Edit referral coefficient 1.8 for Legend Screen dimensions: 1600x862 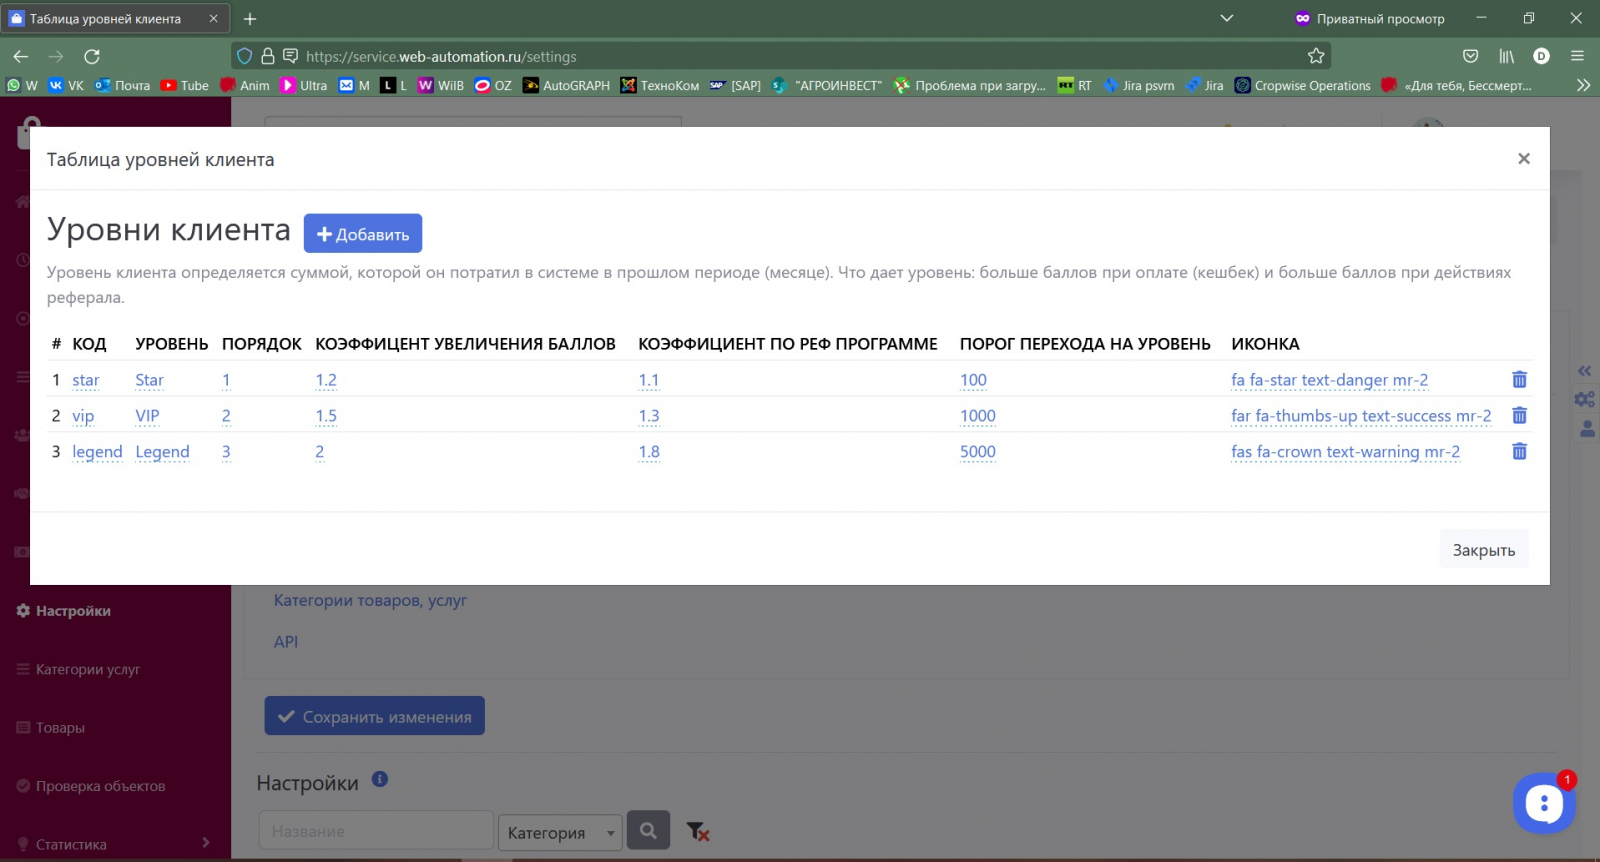coord(649,452)
